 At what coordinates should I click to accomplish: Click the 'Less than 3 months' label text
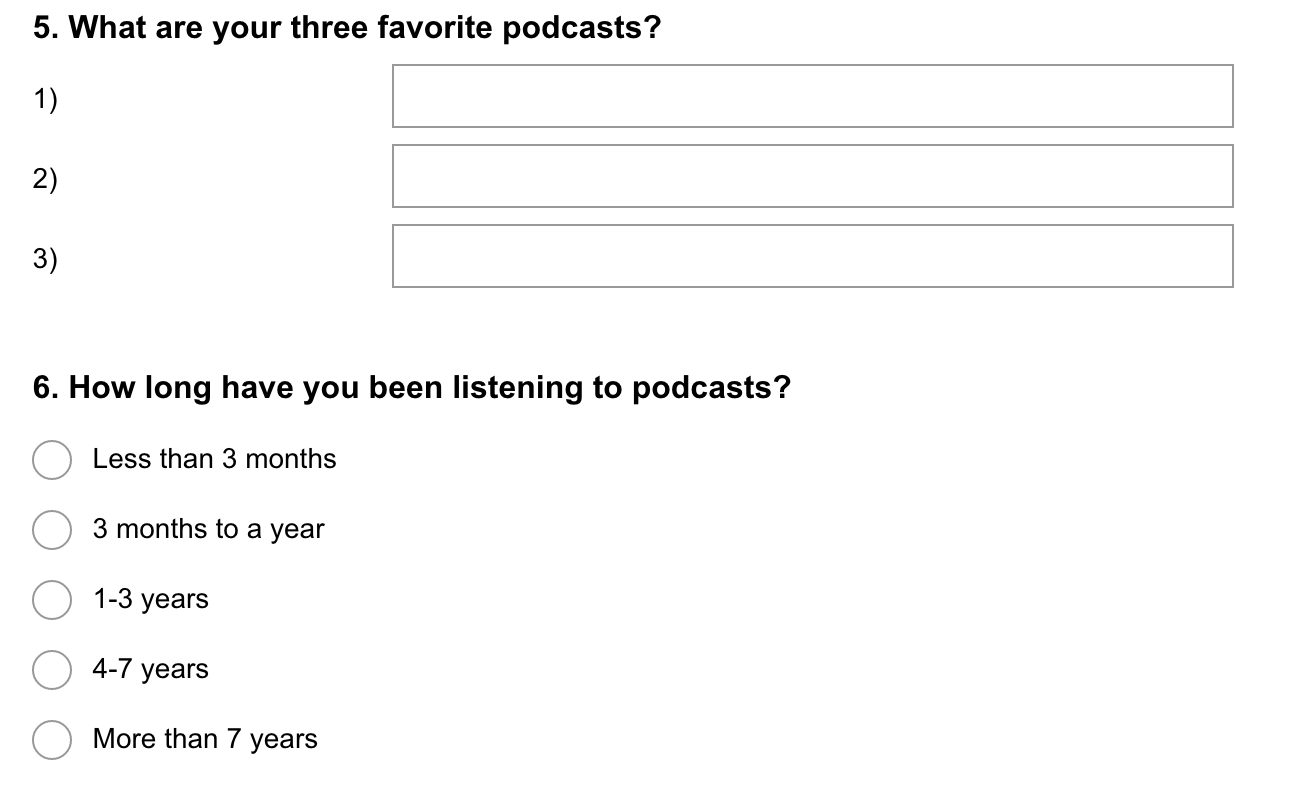215,459
